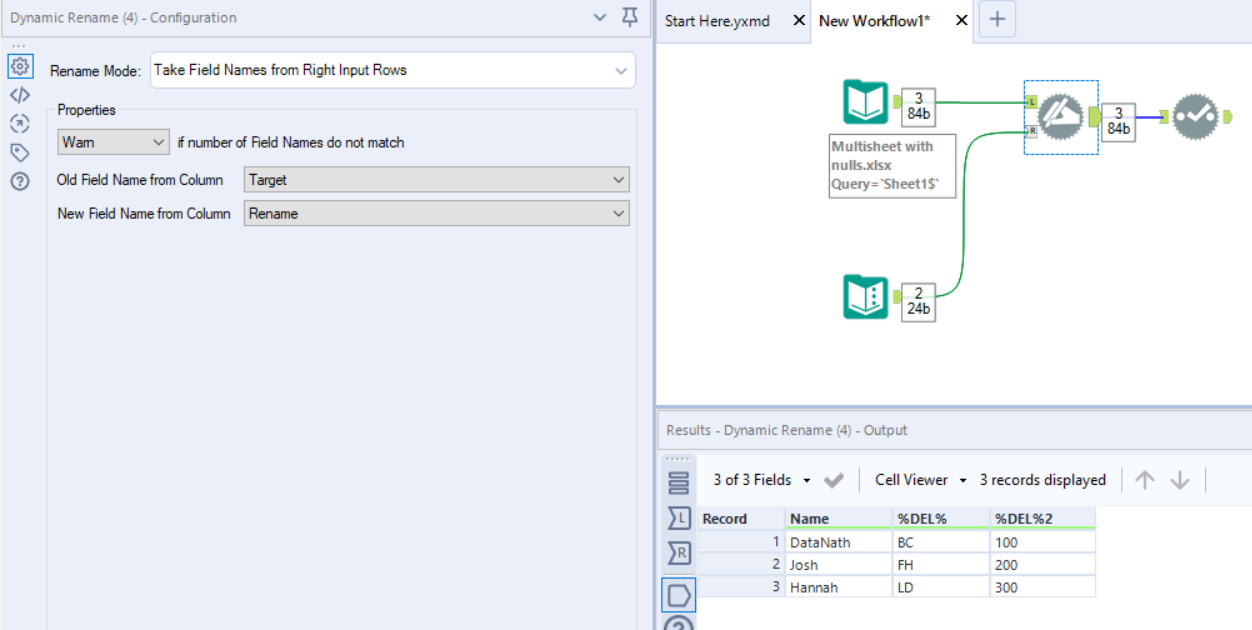Open the XML view icon in left sidebar

point(20,95)
